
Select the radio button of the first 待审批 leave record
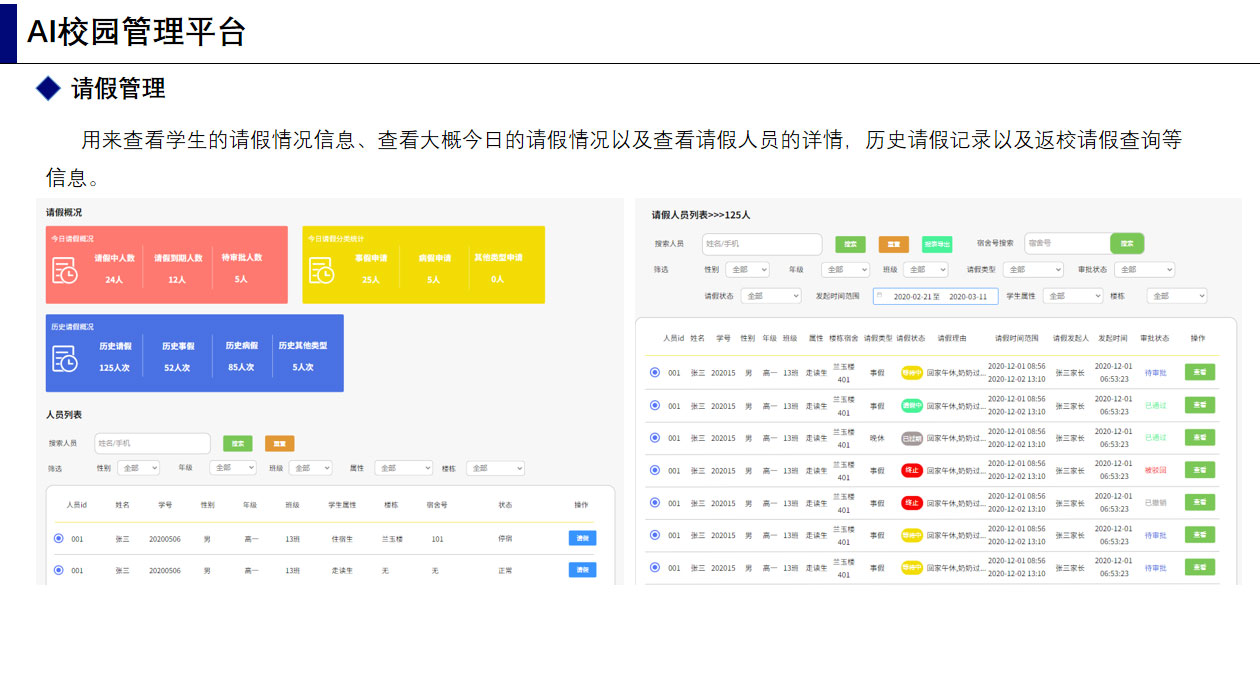[655, 373]
